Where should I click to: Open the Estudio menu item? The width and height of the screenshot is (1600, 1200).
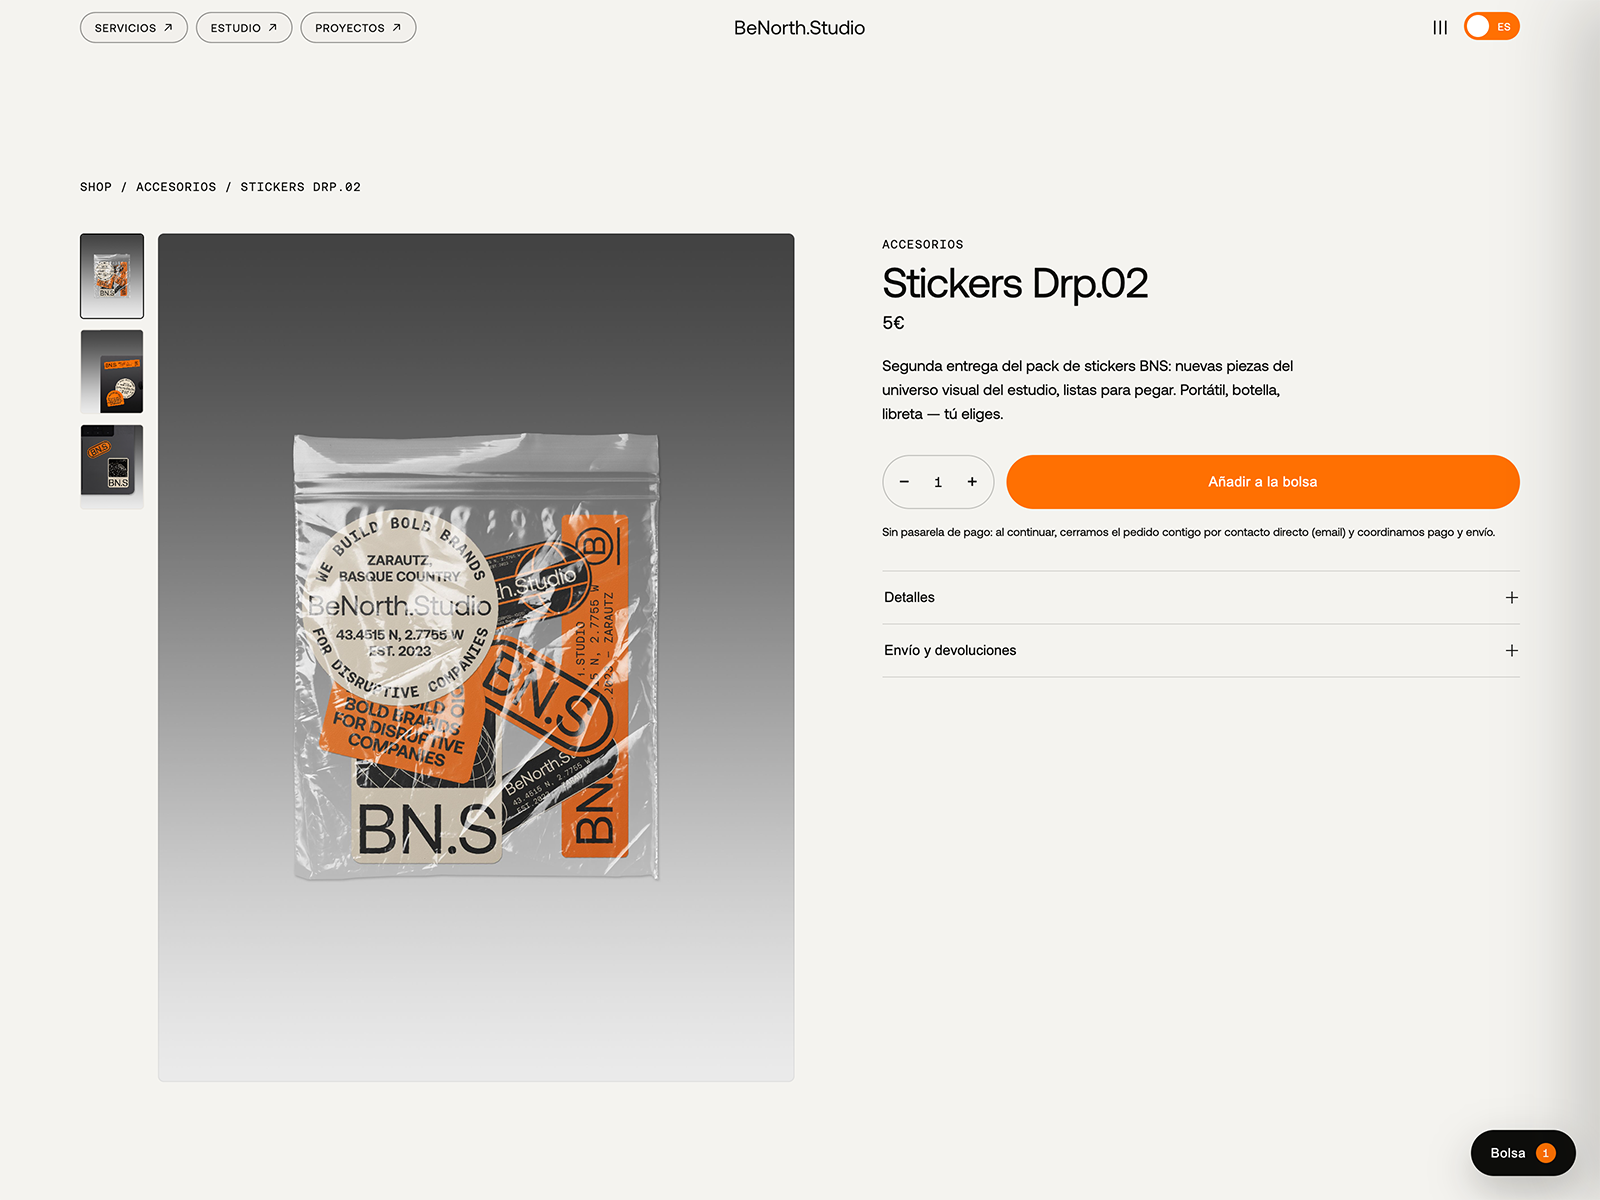244,28
